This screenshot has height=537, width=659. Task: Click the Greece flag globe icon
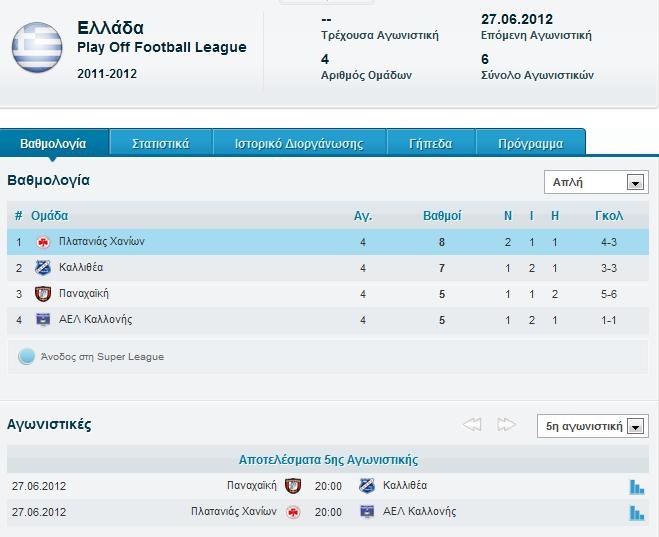37,47
